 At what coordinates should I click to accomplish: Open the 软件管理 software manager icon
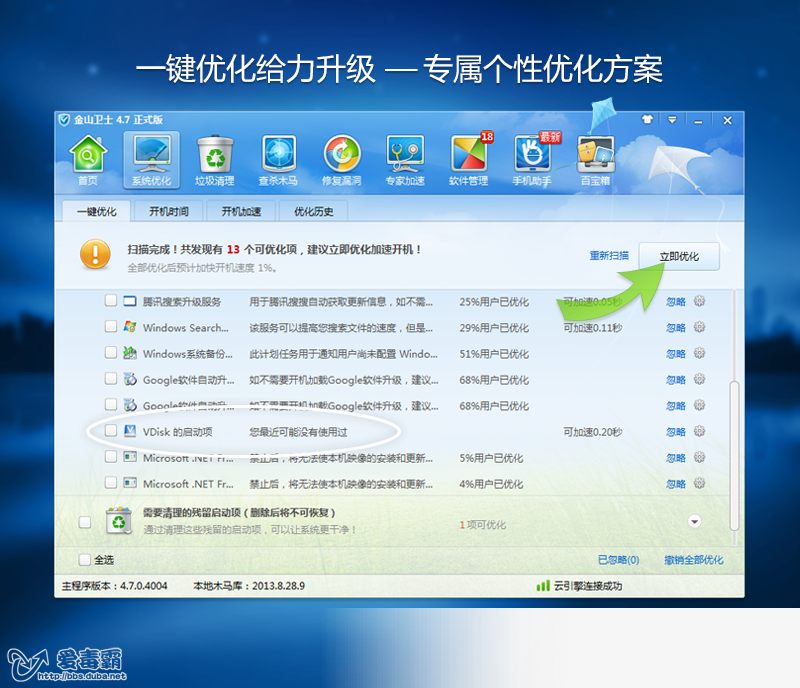(x=468, y=161)
